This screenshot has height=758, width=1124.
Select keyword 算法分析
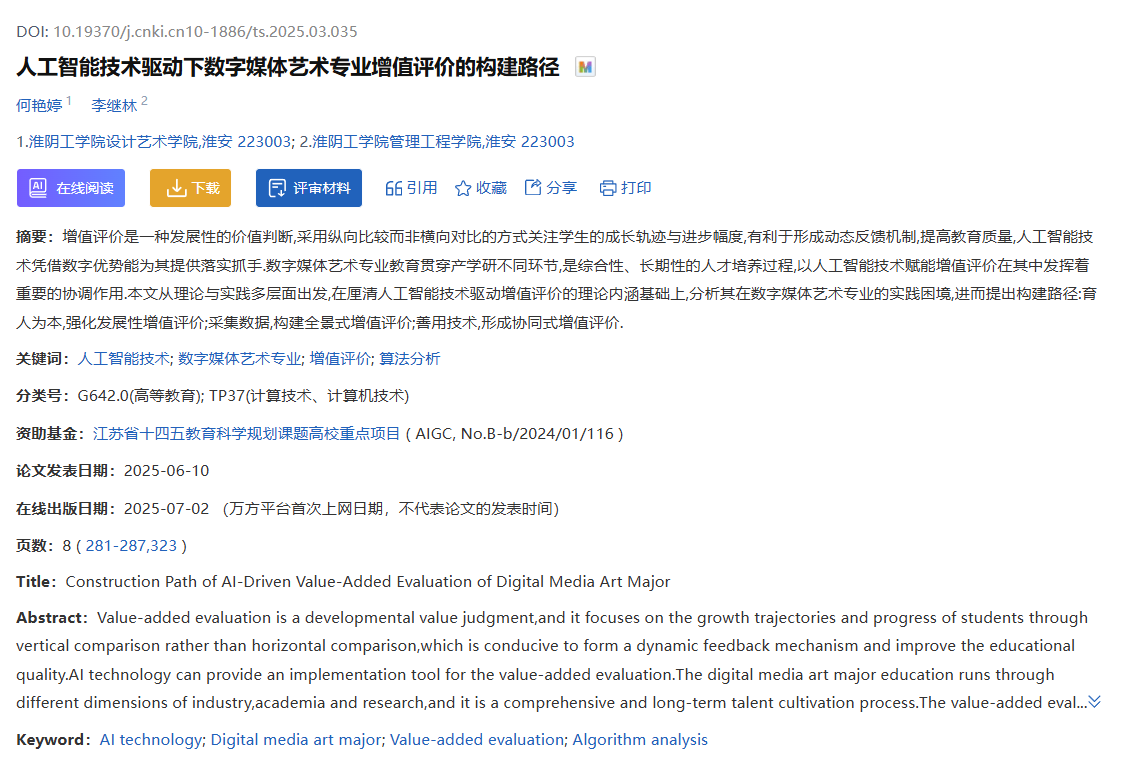(409, 358)
